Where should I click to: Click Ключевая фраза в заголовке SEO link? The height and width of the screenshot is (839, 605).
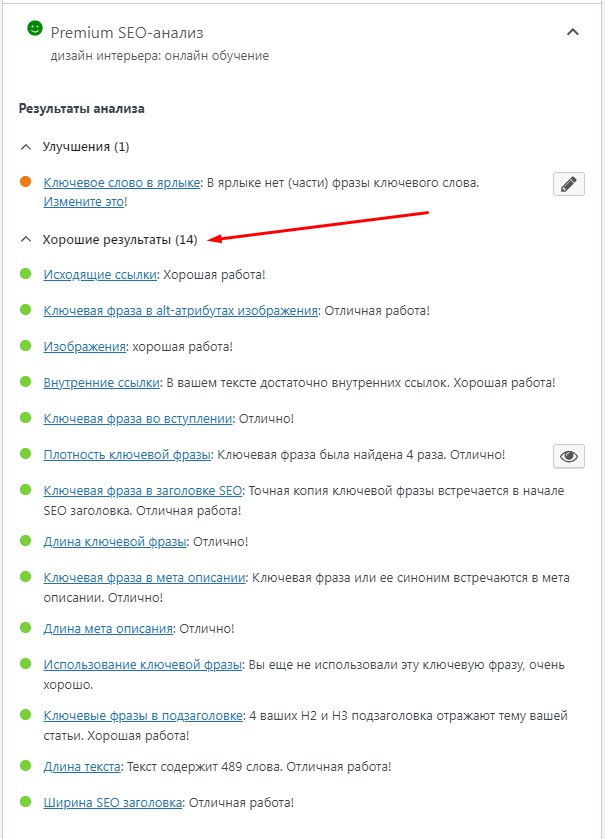(143, 491)
